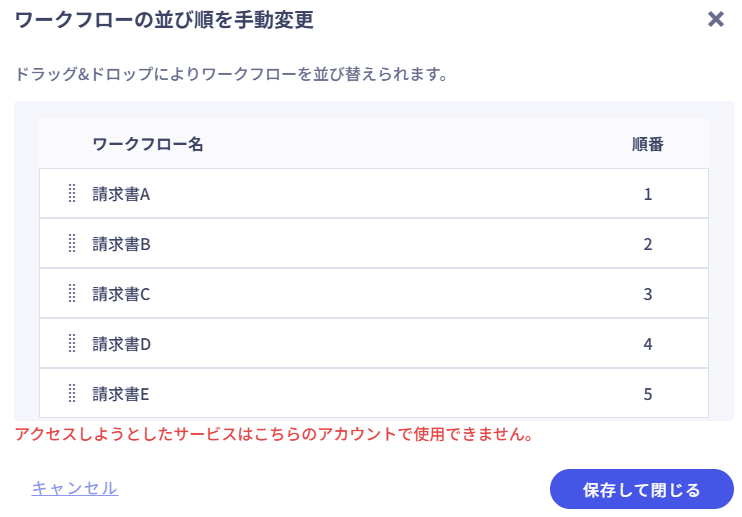Click the drag handle for 請求書D
Screen dimensions: 742x517
coord(72,344)
